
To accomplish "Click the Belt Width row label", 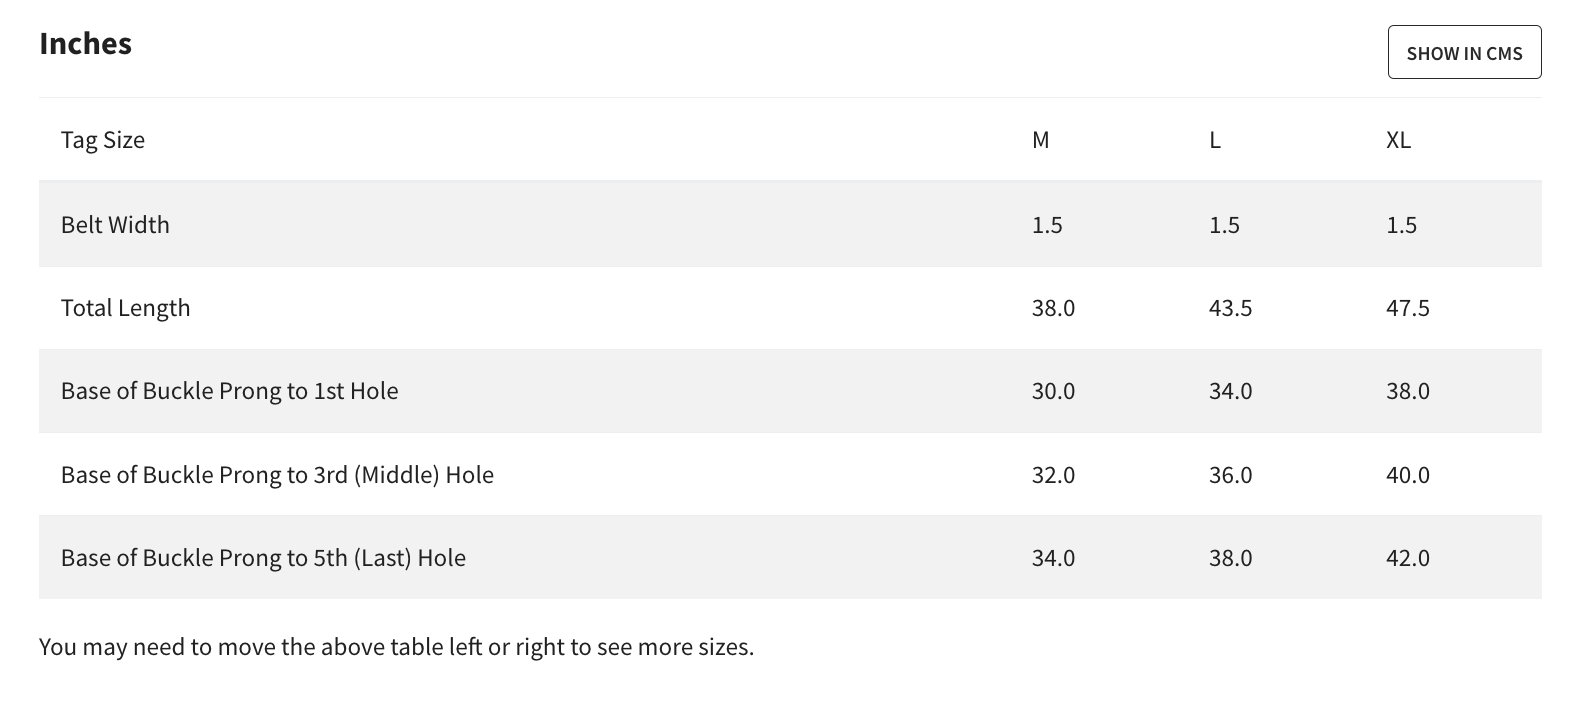I will 115,224.
